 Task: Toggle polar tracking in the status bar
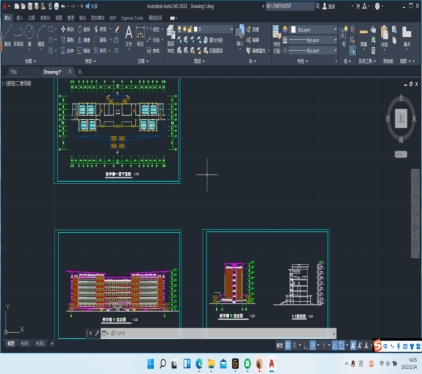[313, 346]
